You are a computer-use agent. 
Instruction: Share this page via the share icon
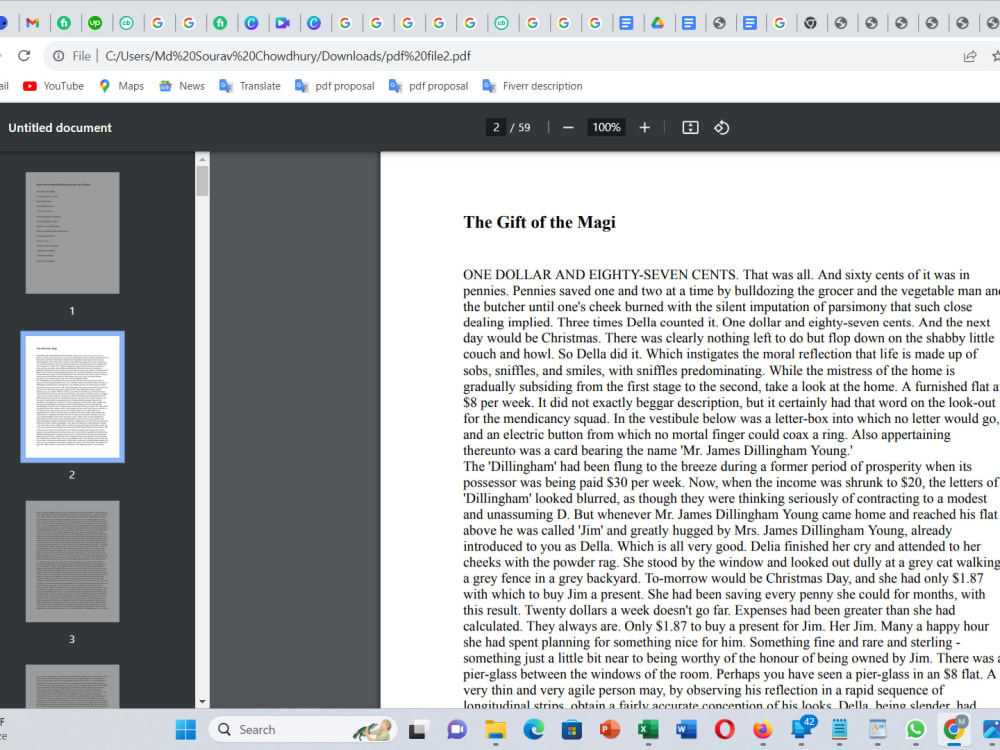[x=969, y=56]
